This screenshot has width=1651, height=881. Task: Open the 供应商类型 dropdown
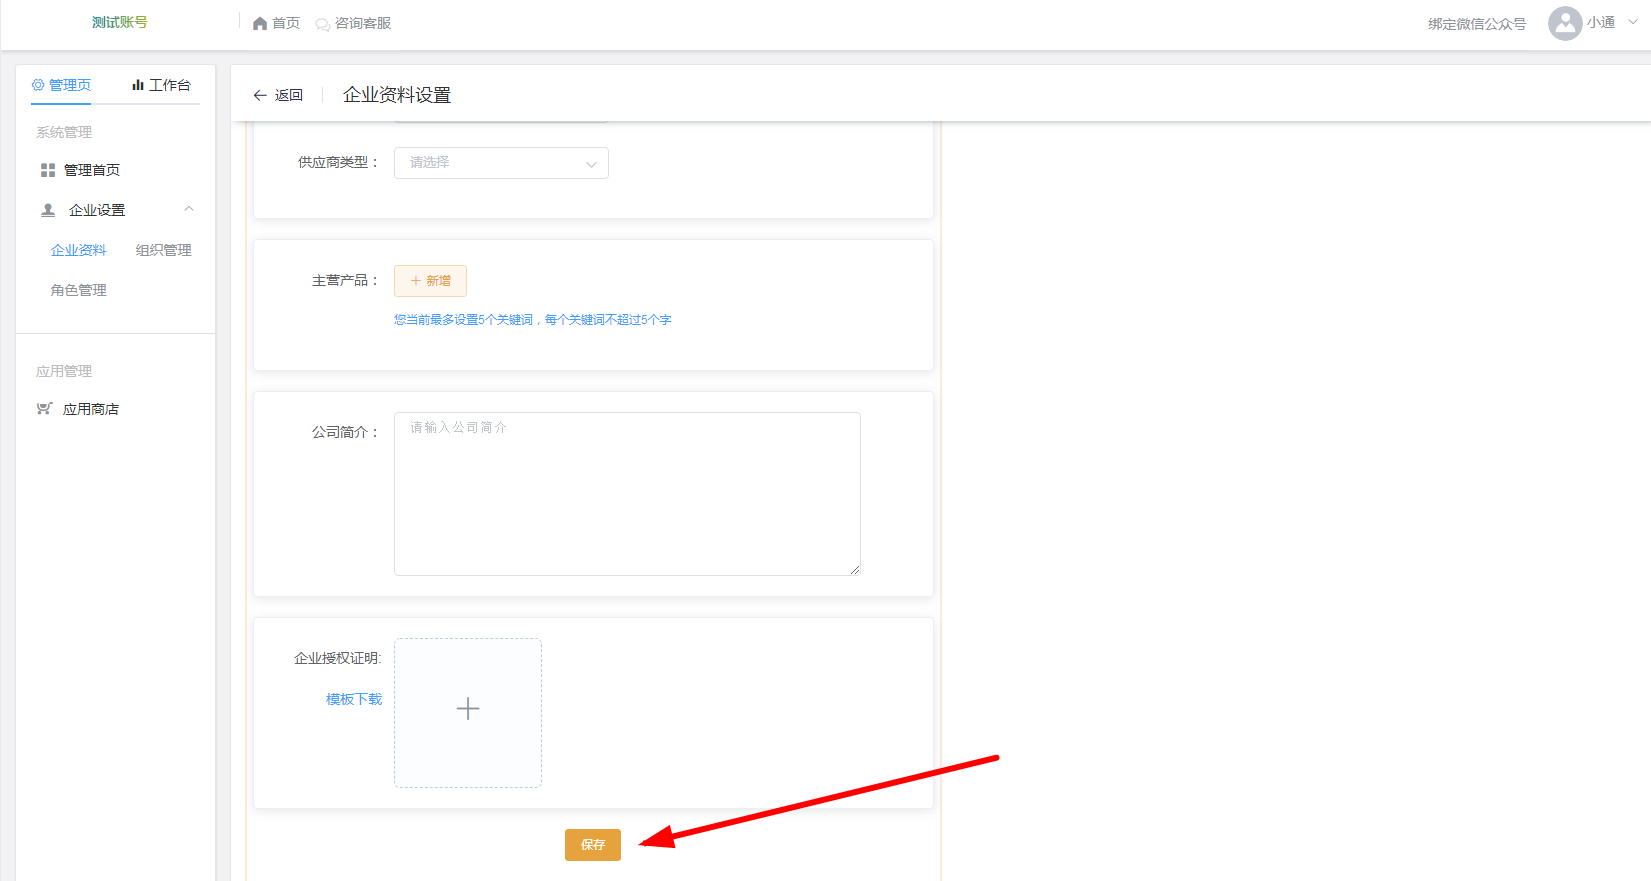(501, 163)
